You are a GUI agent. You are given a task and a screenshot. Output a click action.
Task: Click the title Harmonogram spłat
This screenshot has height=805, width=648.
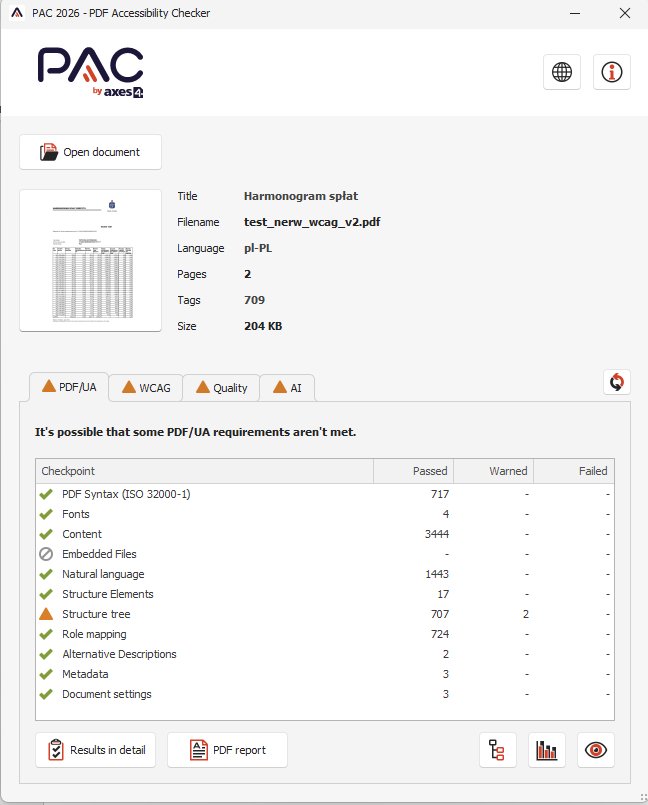[301, 196]
